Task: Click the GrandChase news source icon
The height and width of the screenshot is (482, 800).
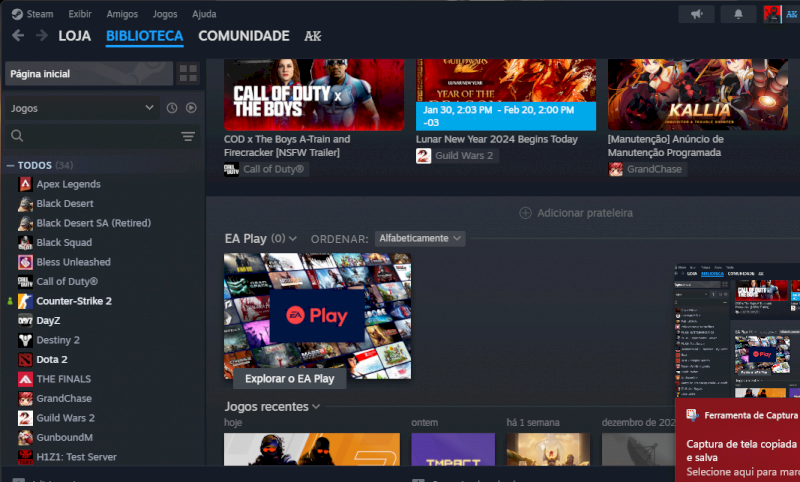Action: pyautogui.click(x=616, y=169)
